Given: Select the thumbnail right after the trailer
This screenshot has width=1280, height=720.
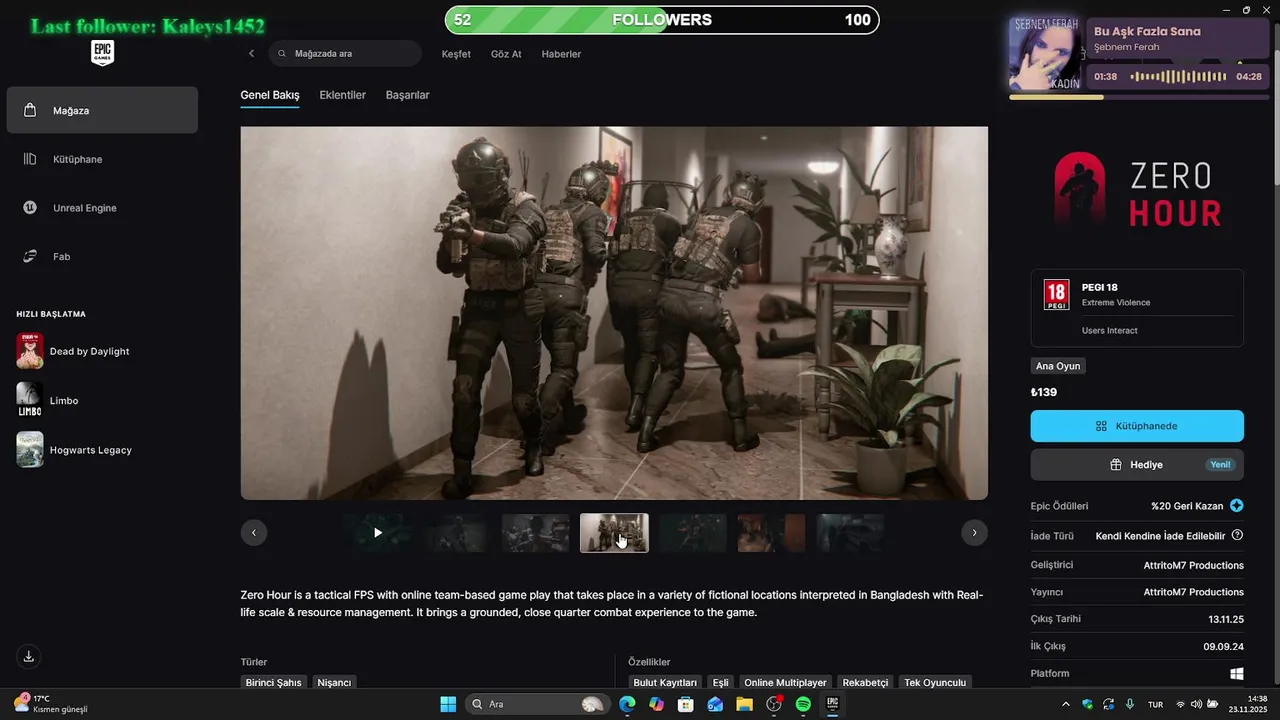Looking at the screenshot, I should 456,533.
